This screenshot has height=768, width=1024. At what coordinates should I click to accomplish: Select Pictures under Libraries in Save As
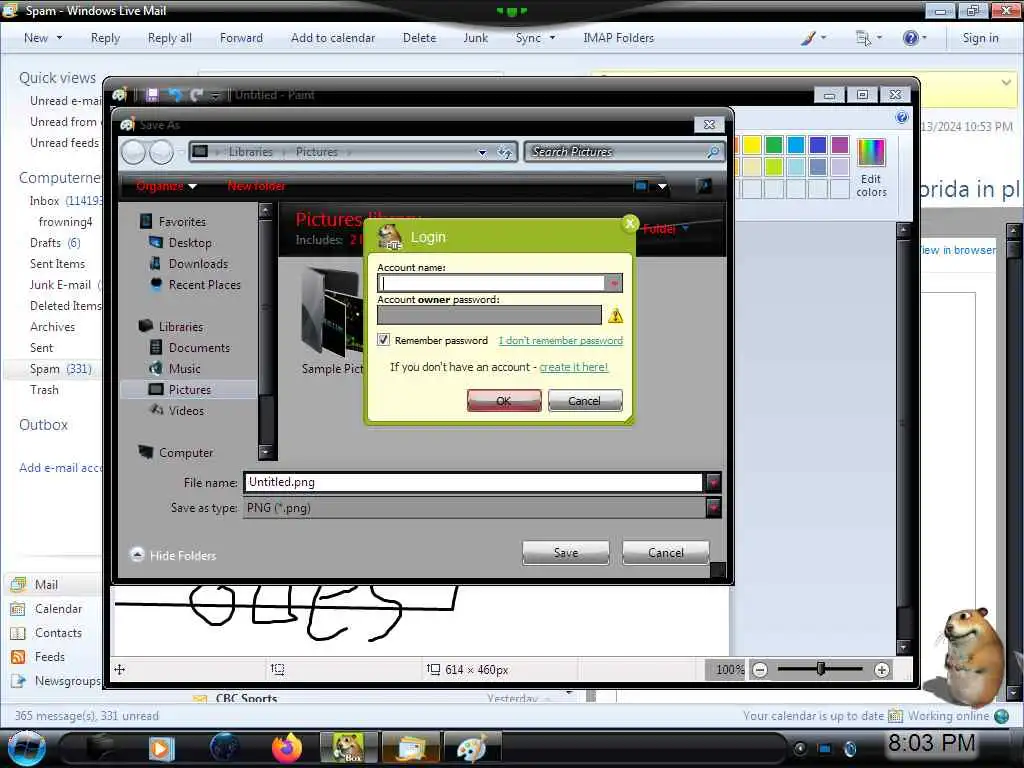coord(189,389)
